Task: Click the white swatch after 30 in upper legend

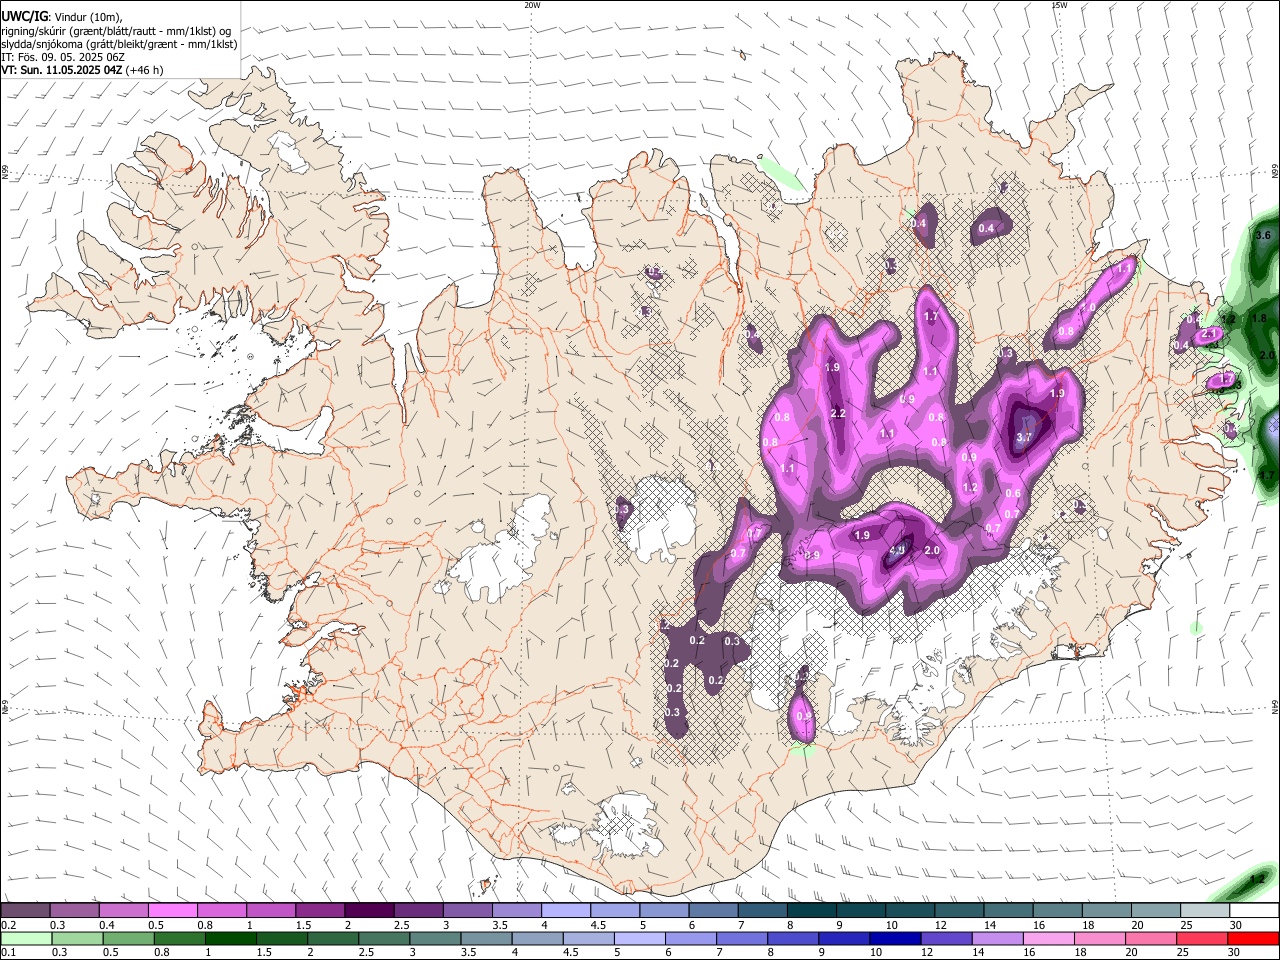Action: click(x=1254, y=911)
